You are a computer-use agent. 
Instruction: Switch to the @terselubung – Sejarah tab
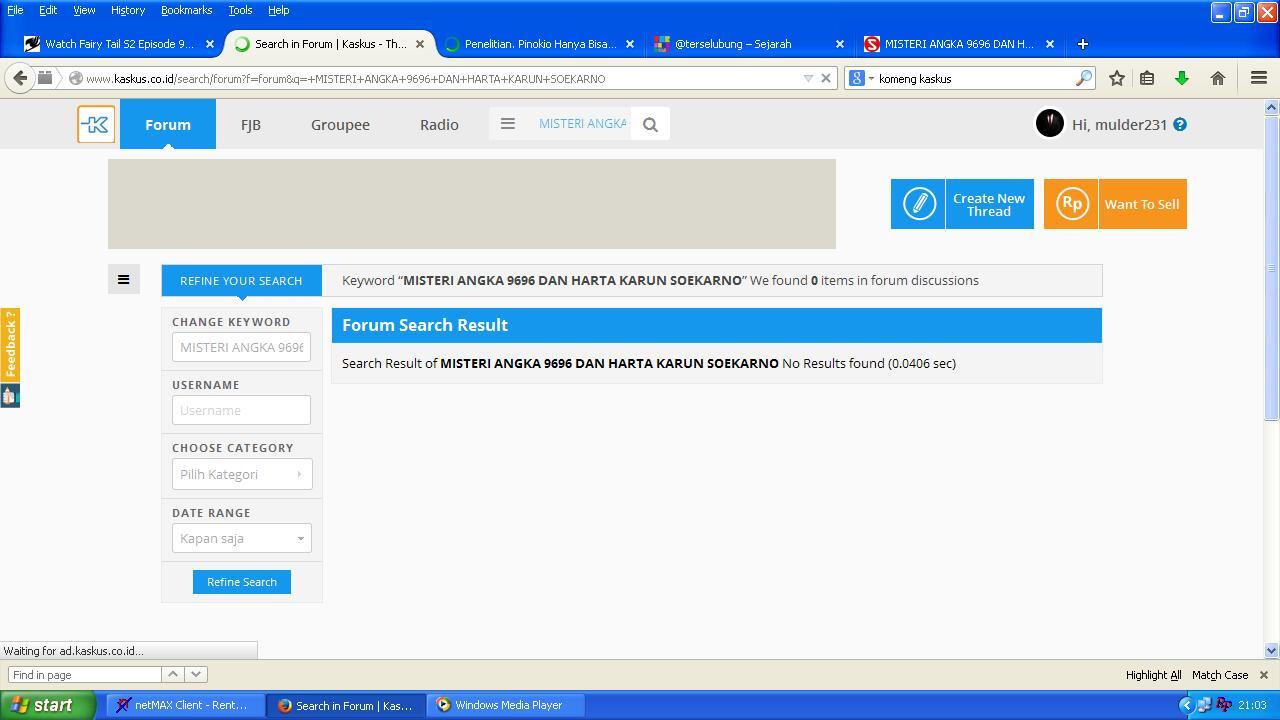click(x=748, y=44)
